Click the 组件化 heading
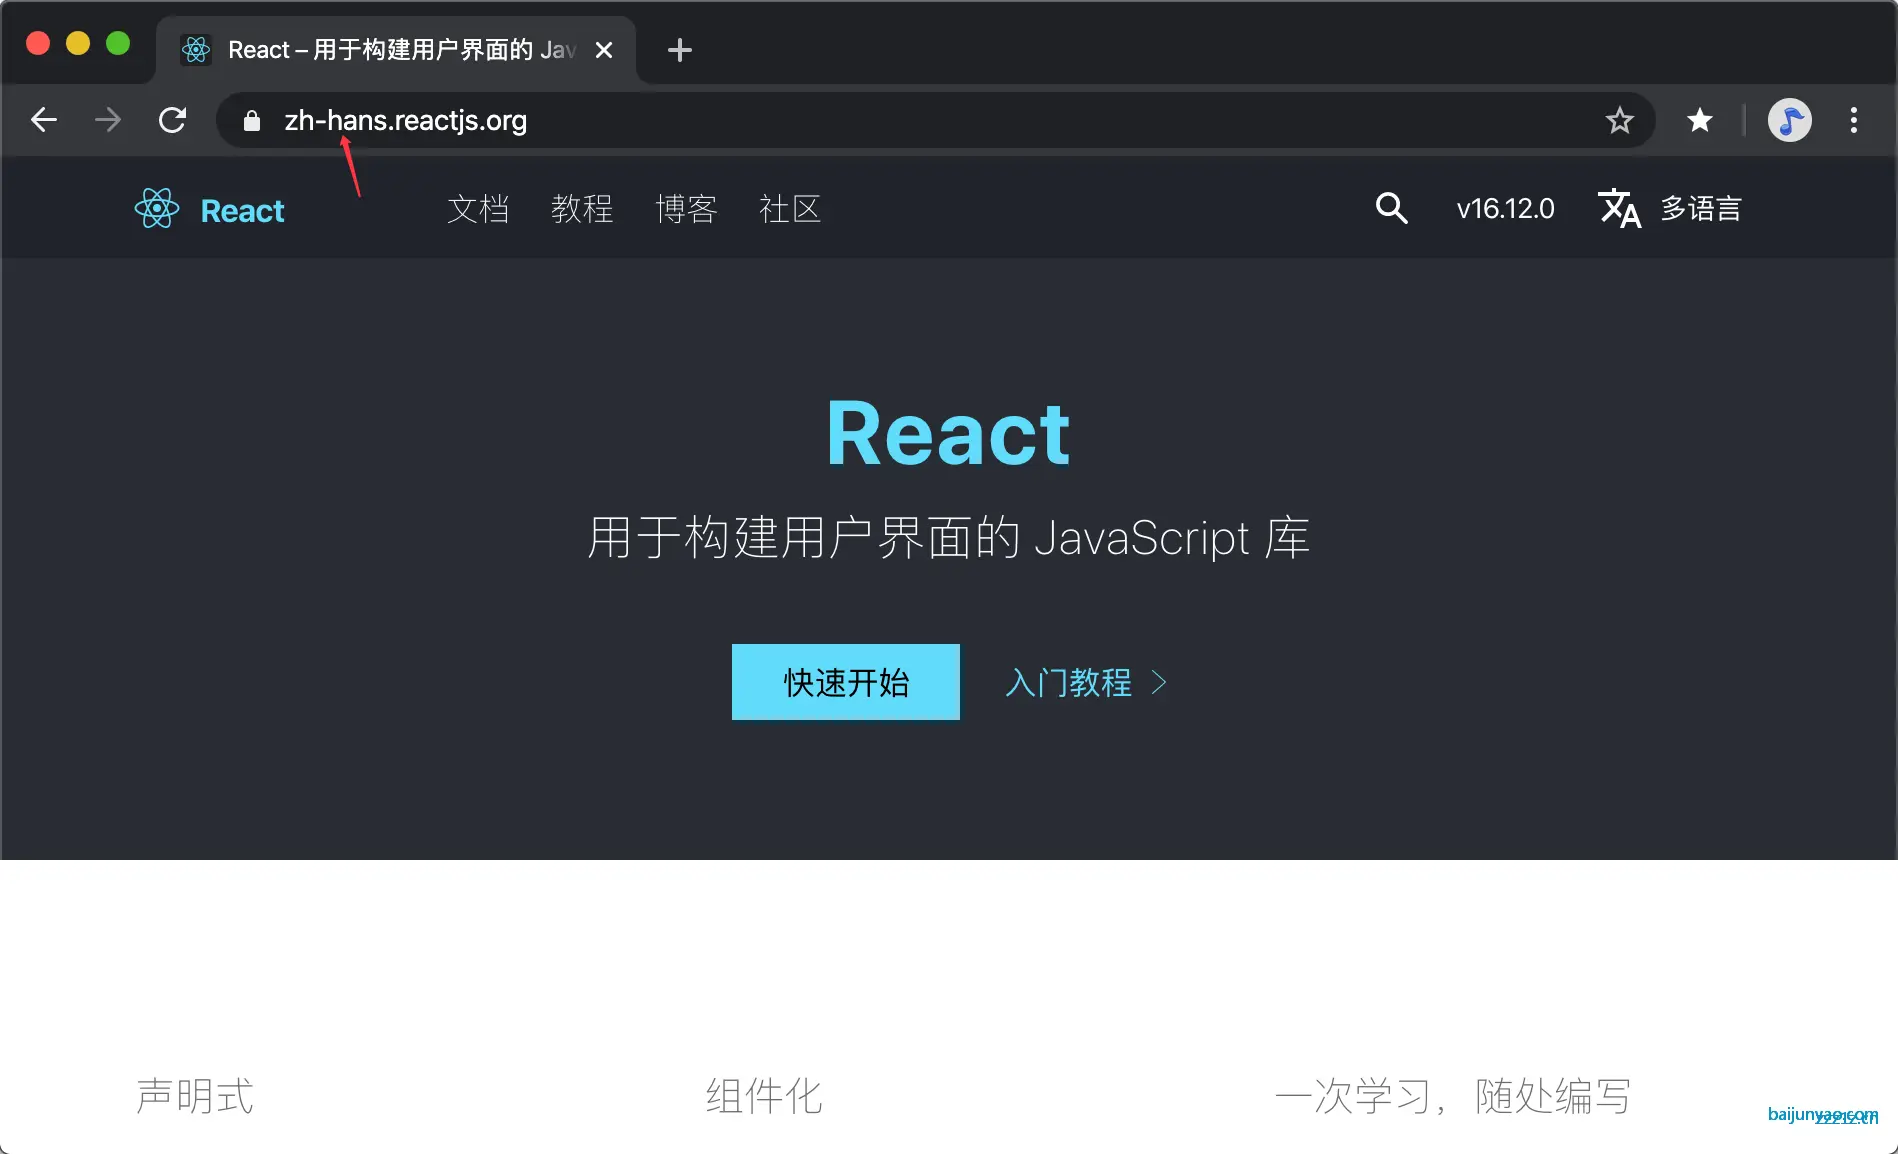Image resolution: width=1898 pixels, height=1154 pixels. pos(764,1096)
